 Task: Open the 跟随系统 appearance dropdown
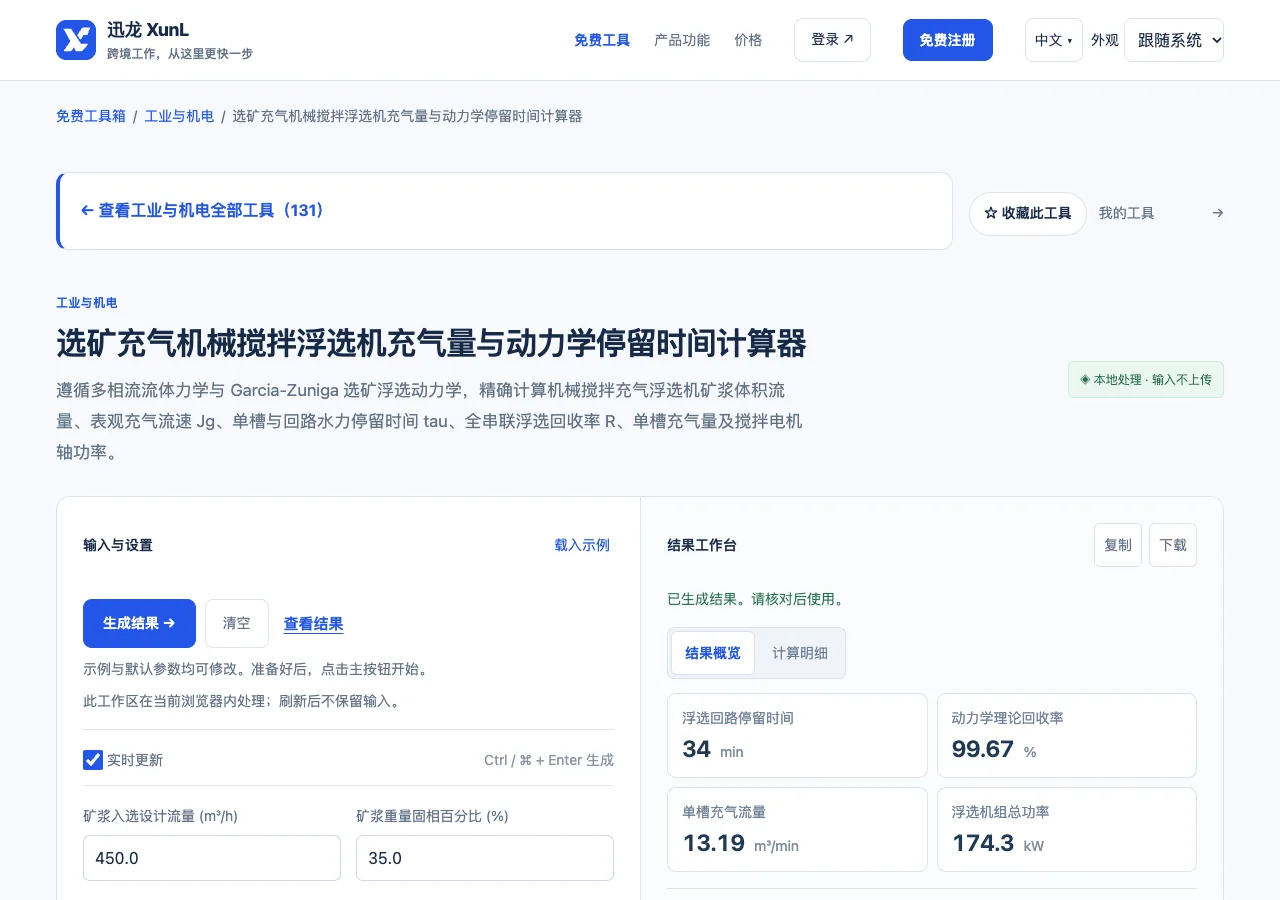(x=1174, y=40)
